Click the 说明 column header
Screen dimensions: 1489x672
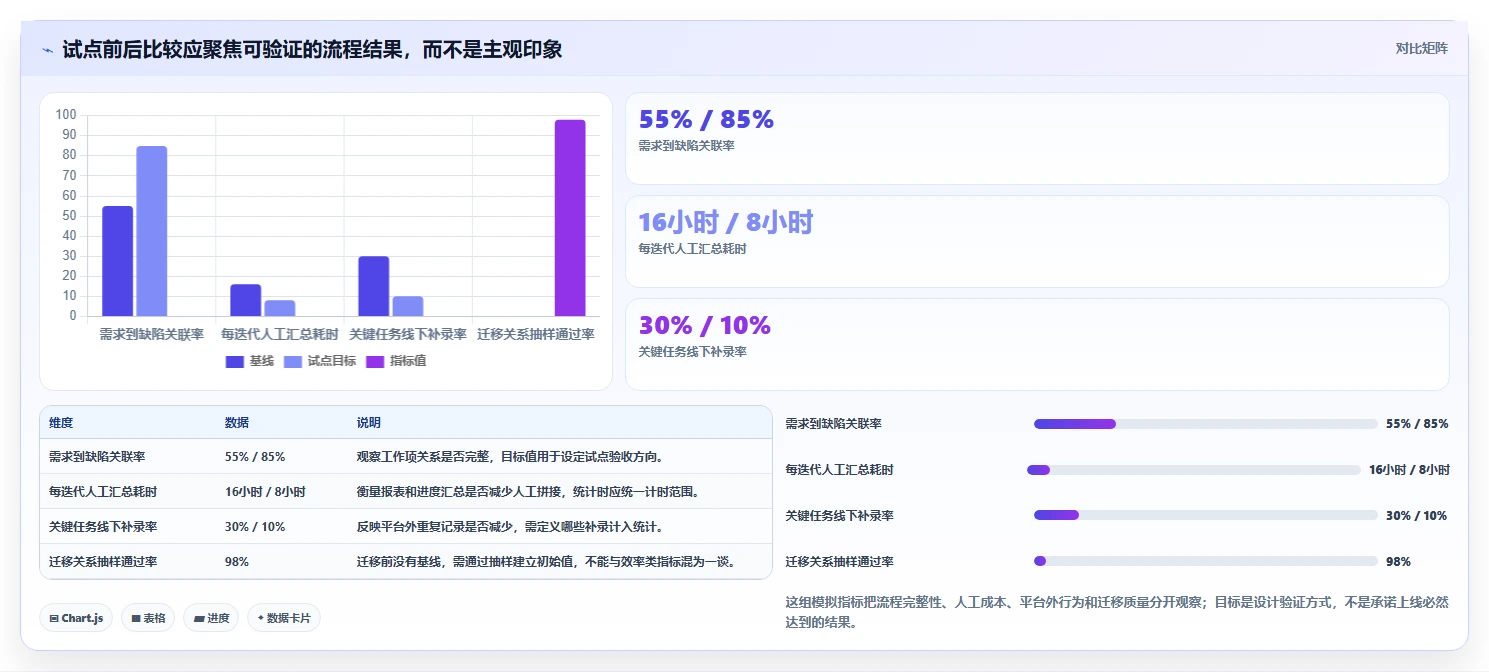tap(369, 423)
